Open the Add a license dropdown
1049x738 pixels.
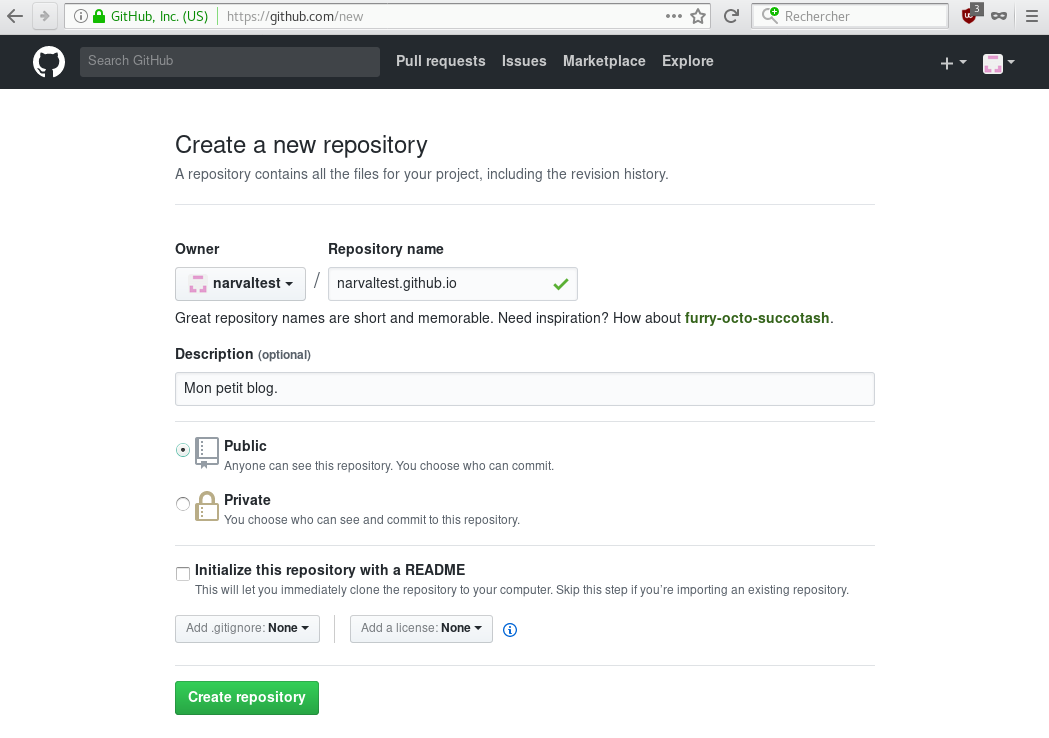coord(421,628)
